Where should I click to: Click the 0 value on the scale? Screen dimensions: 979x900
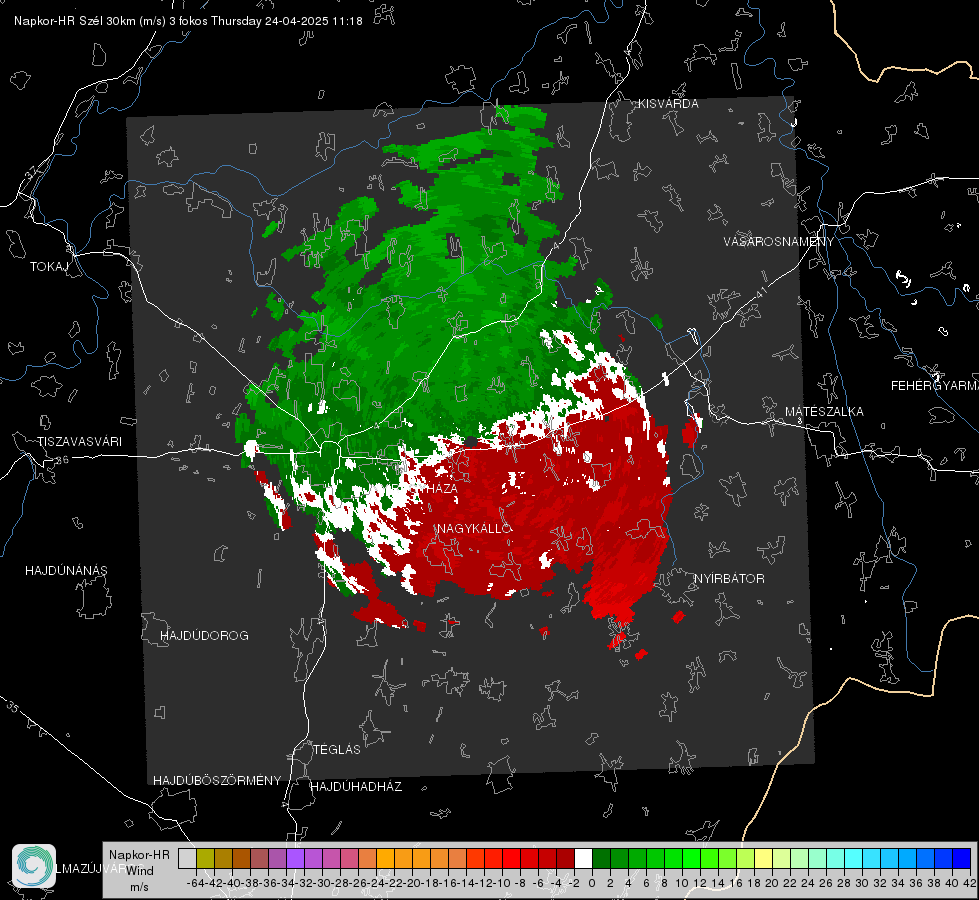[592, 883]
